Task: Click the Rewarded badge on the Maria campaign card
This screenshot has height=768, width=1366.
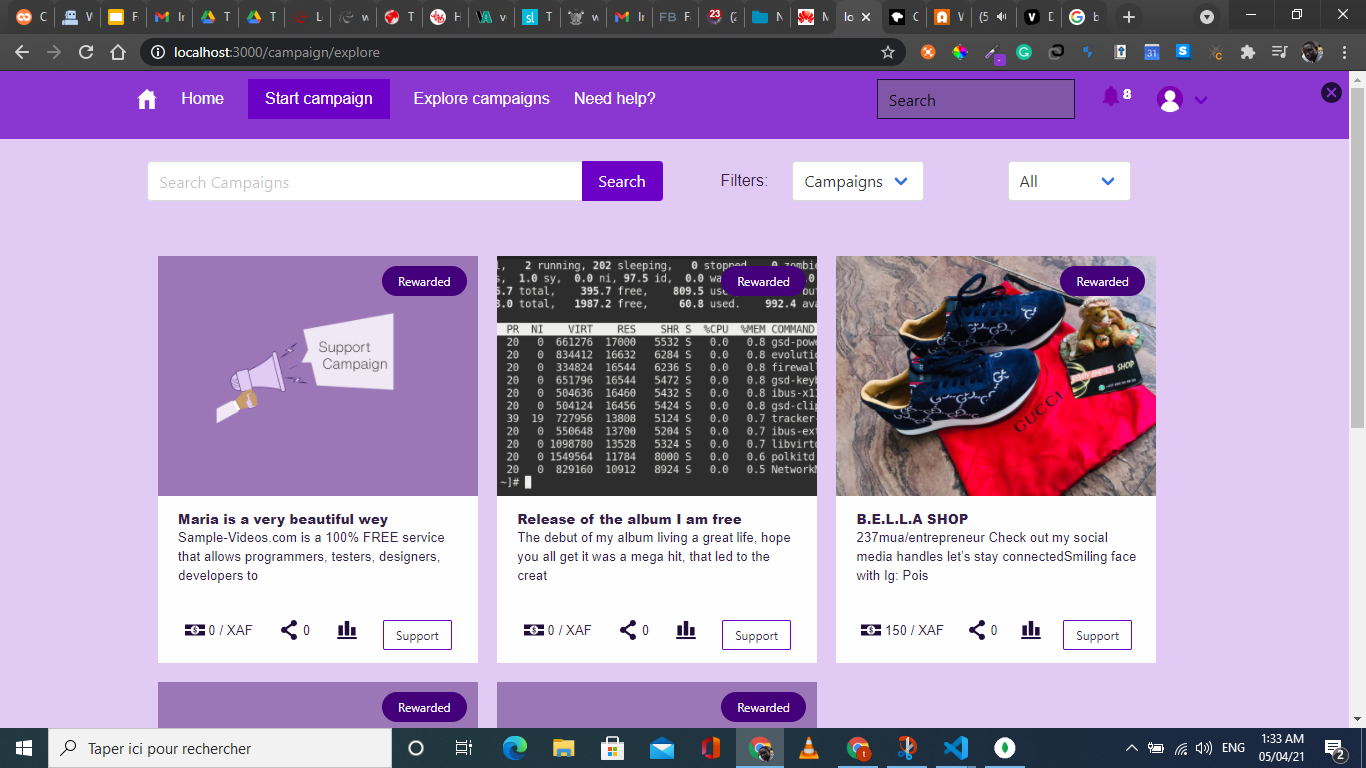Action: click(424, 281)
